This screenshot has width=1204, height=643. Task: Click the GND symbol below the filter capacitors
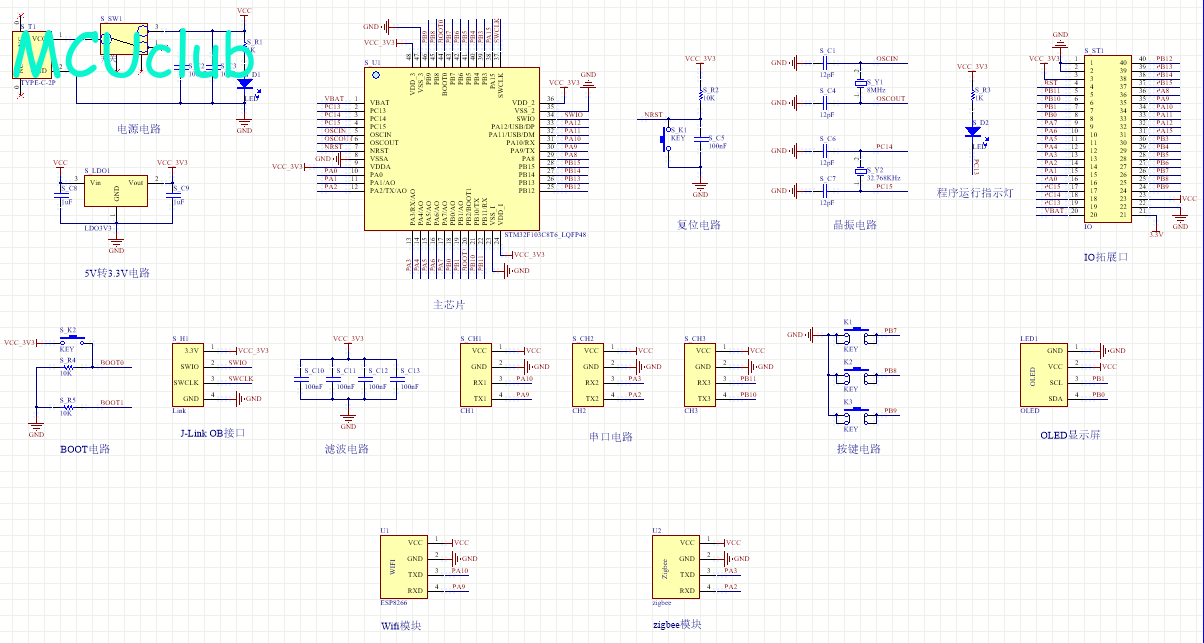(x=348, y=419)
